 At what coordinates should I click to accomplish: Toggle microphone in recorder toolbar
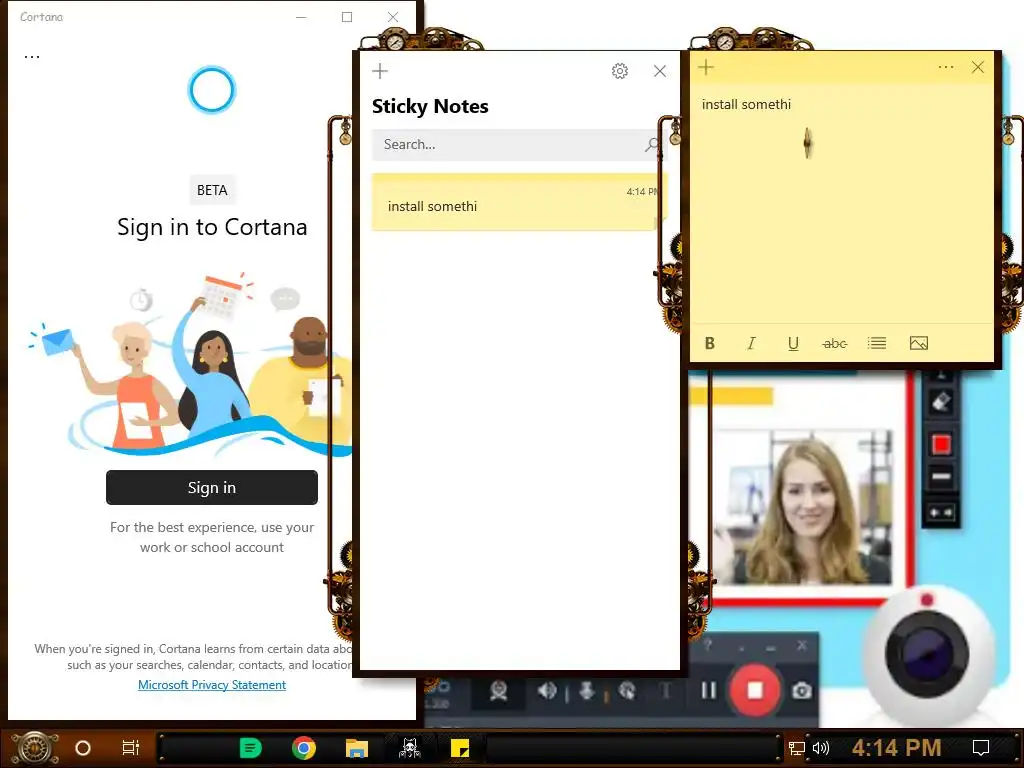(x=586, y=690)
